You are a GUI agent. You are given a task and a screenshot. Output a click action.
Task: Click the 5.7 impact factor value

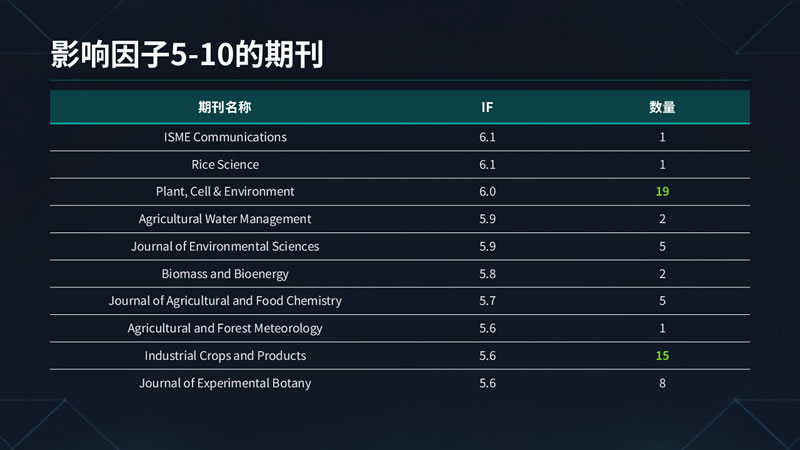point(487,301)
